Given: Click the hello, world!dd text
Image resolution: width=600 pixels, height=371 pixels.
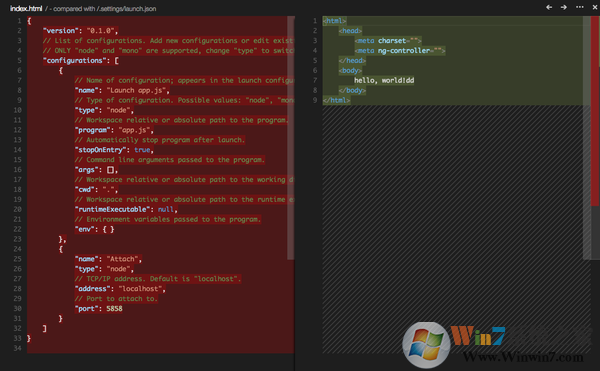Looking at the screenshot, I should pos(384,80).
